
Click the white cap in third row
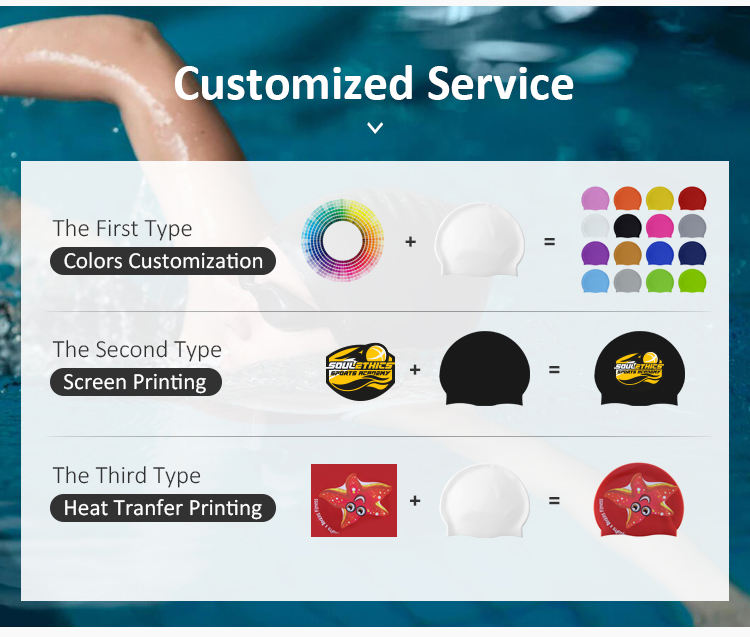[x=485, y=500]
